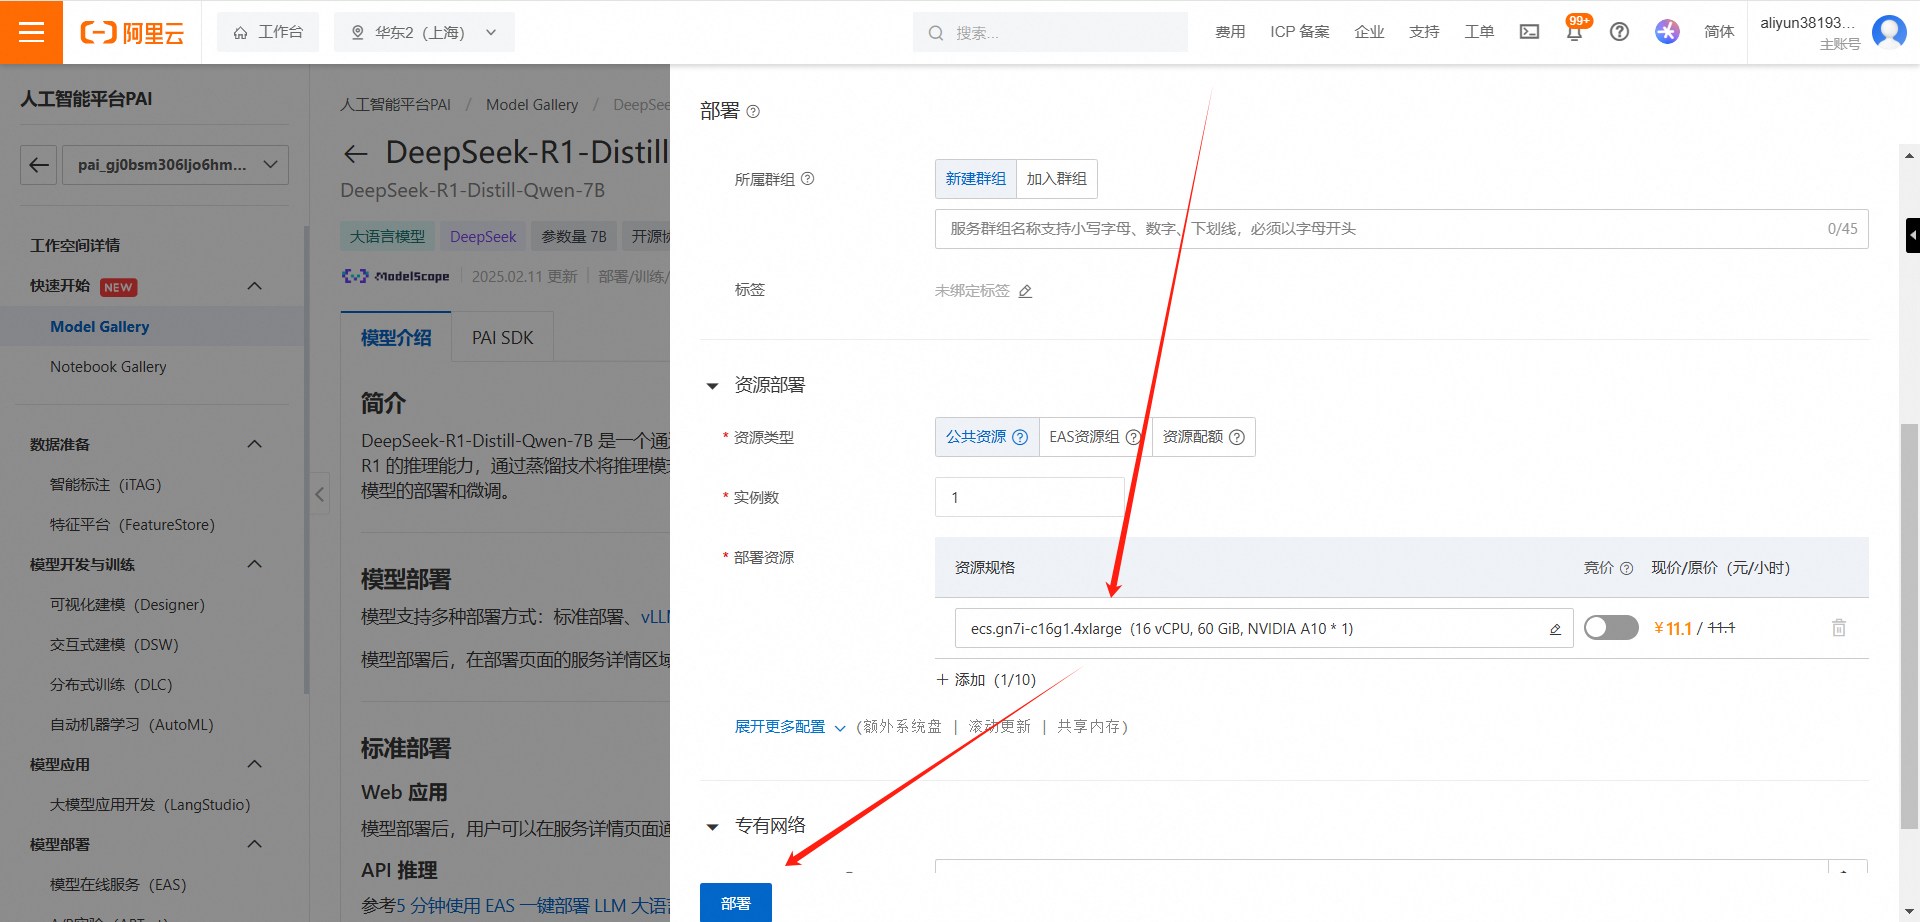Click the black side panel handle at right edge
The height and width of the screenshot is (922, 1920).
tap(1912, 236)
